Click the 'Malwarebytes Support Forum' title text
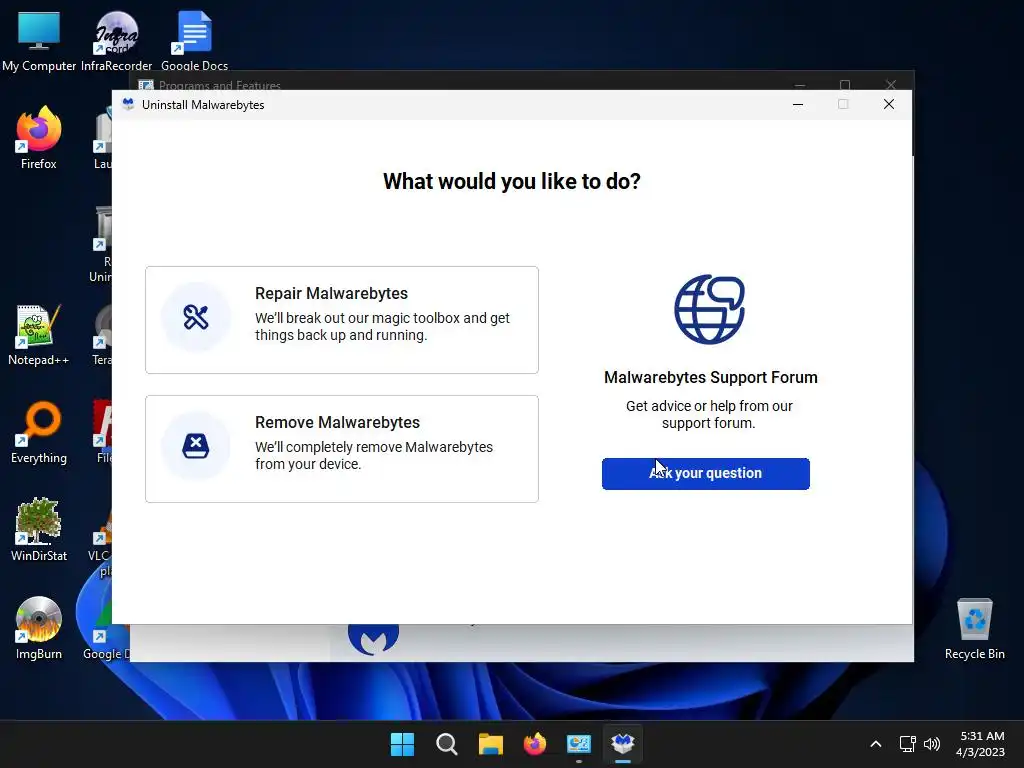The width and height of the screenshot is (1024, 768). [711, 377]
